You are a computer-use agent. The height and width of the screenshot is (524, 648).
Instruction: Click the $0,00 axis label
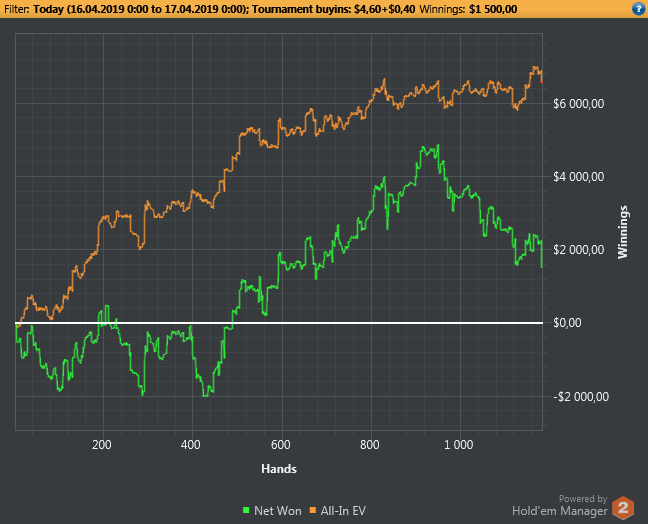click(x=567, y=323)
